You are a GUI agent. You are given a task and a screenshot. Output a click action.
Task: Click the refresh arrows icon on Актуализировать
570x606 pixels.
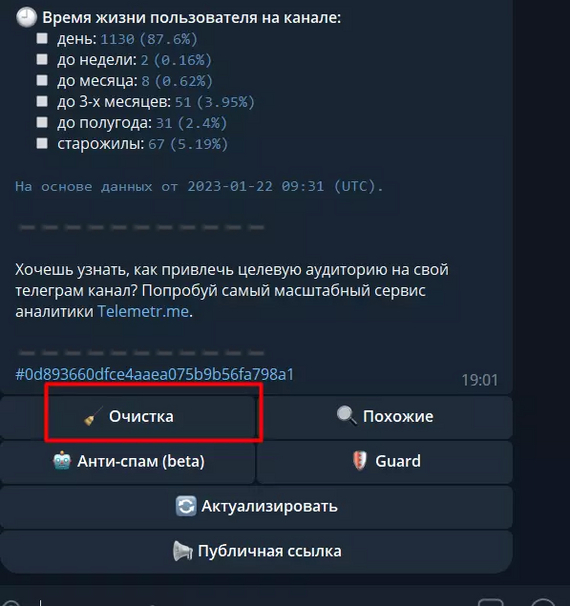click(186, 506)
